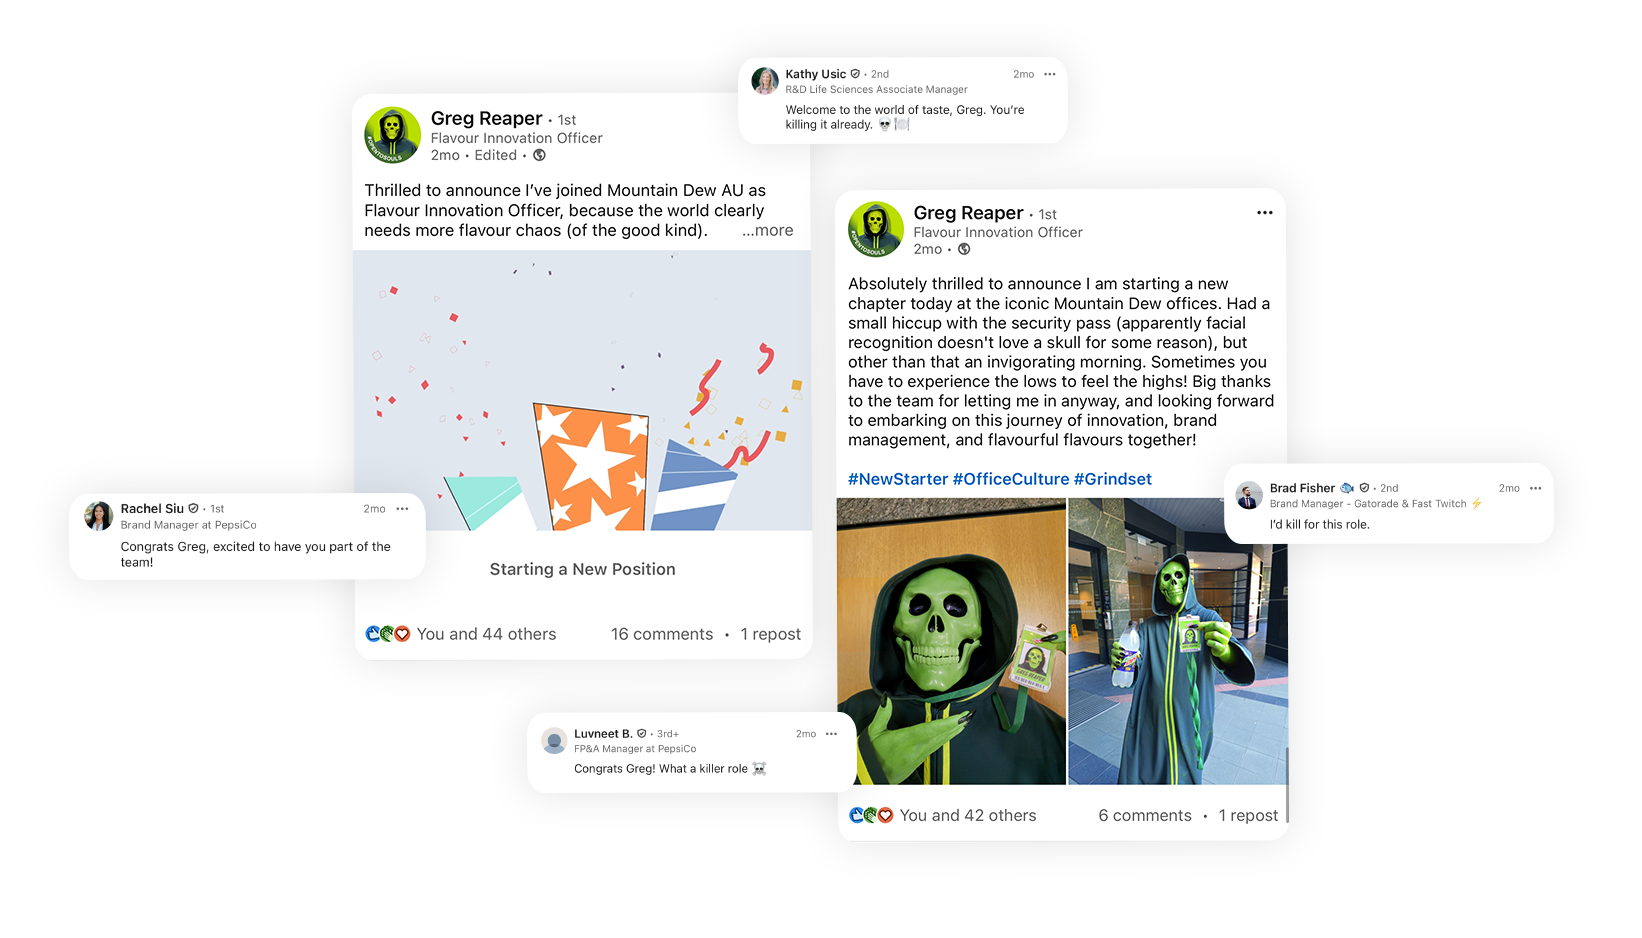This screenshot has width=1642, height=938.
Task: Expand the post text with '...more'
Action: coord(767,230)
